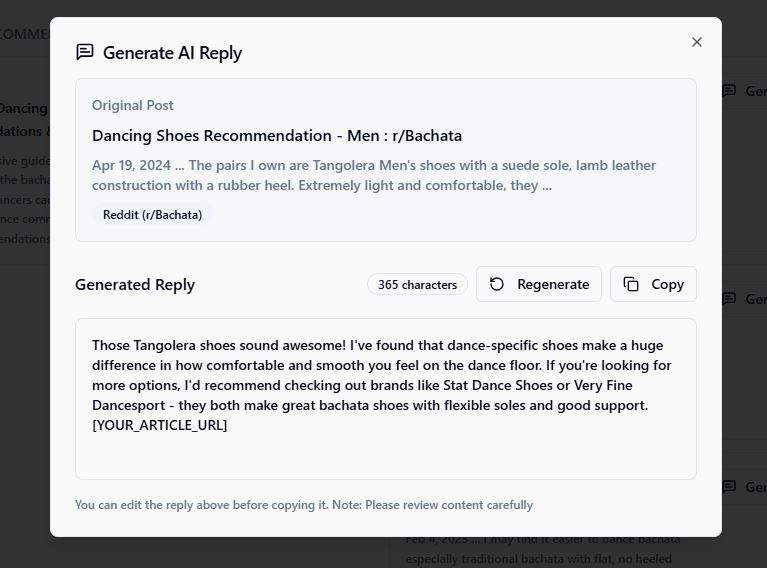Click topmost background chat icon at right edge
767x568 pixels.
pos(729,91)
